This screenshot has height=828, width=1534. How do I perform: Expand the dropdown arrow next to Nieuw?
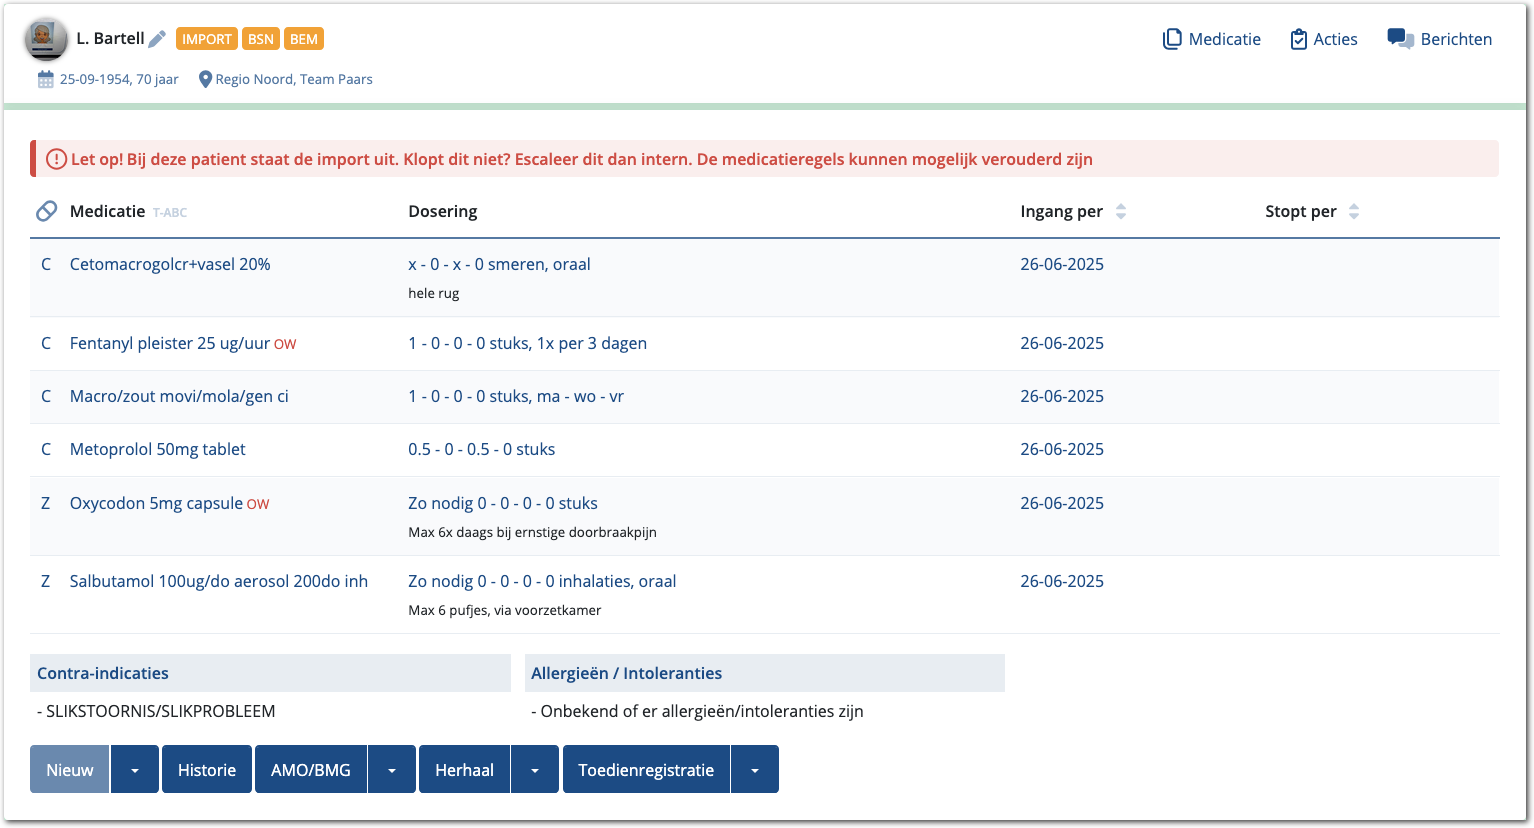(135, 770)
